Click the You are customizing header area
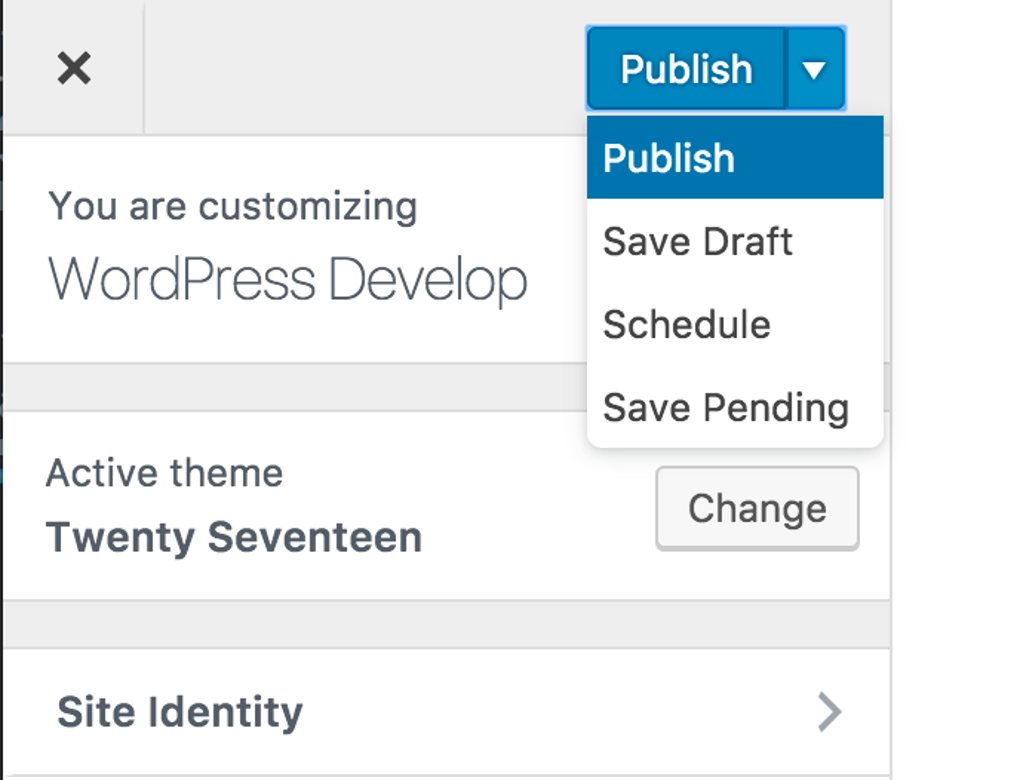The image size is (1020, 780). tap(233, 206)
